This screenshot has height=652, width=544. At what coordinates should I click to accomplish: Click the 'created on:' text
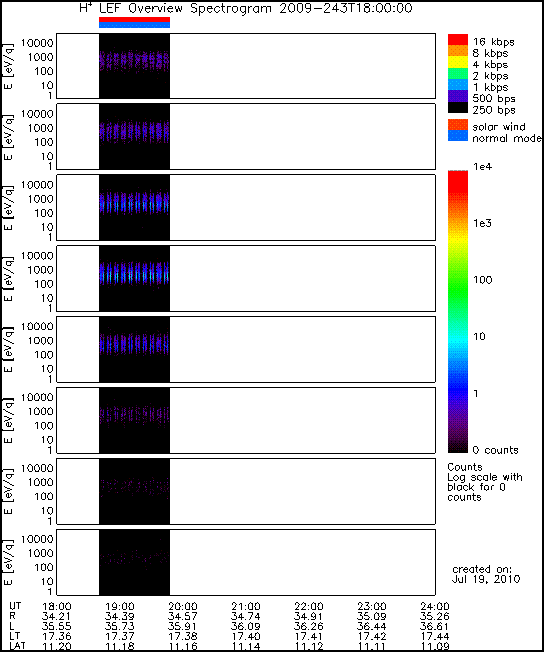[482, 569]
